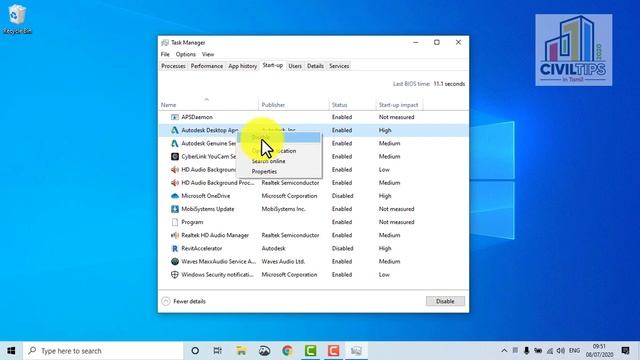This screenshot has height=360, width=640.
Task: Switch to the App history tab
Action: click(x=242, y=66)
